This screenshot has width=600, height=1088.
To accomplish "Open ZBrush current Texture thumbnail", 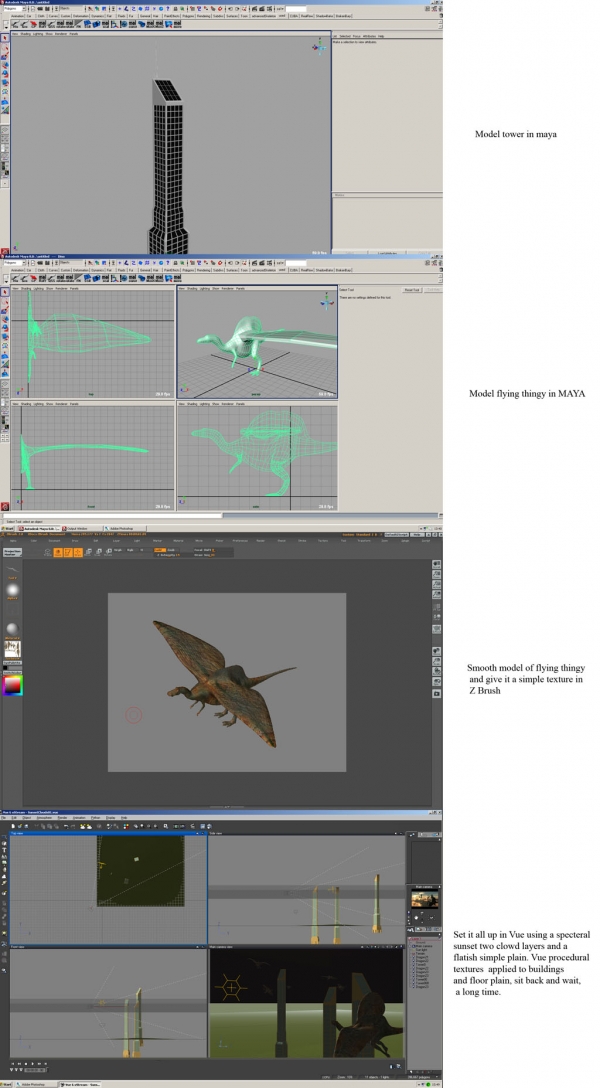I will [x=12, y=649].
